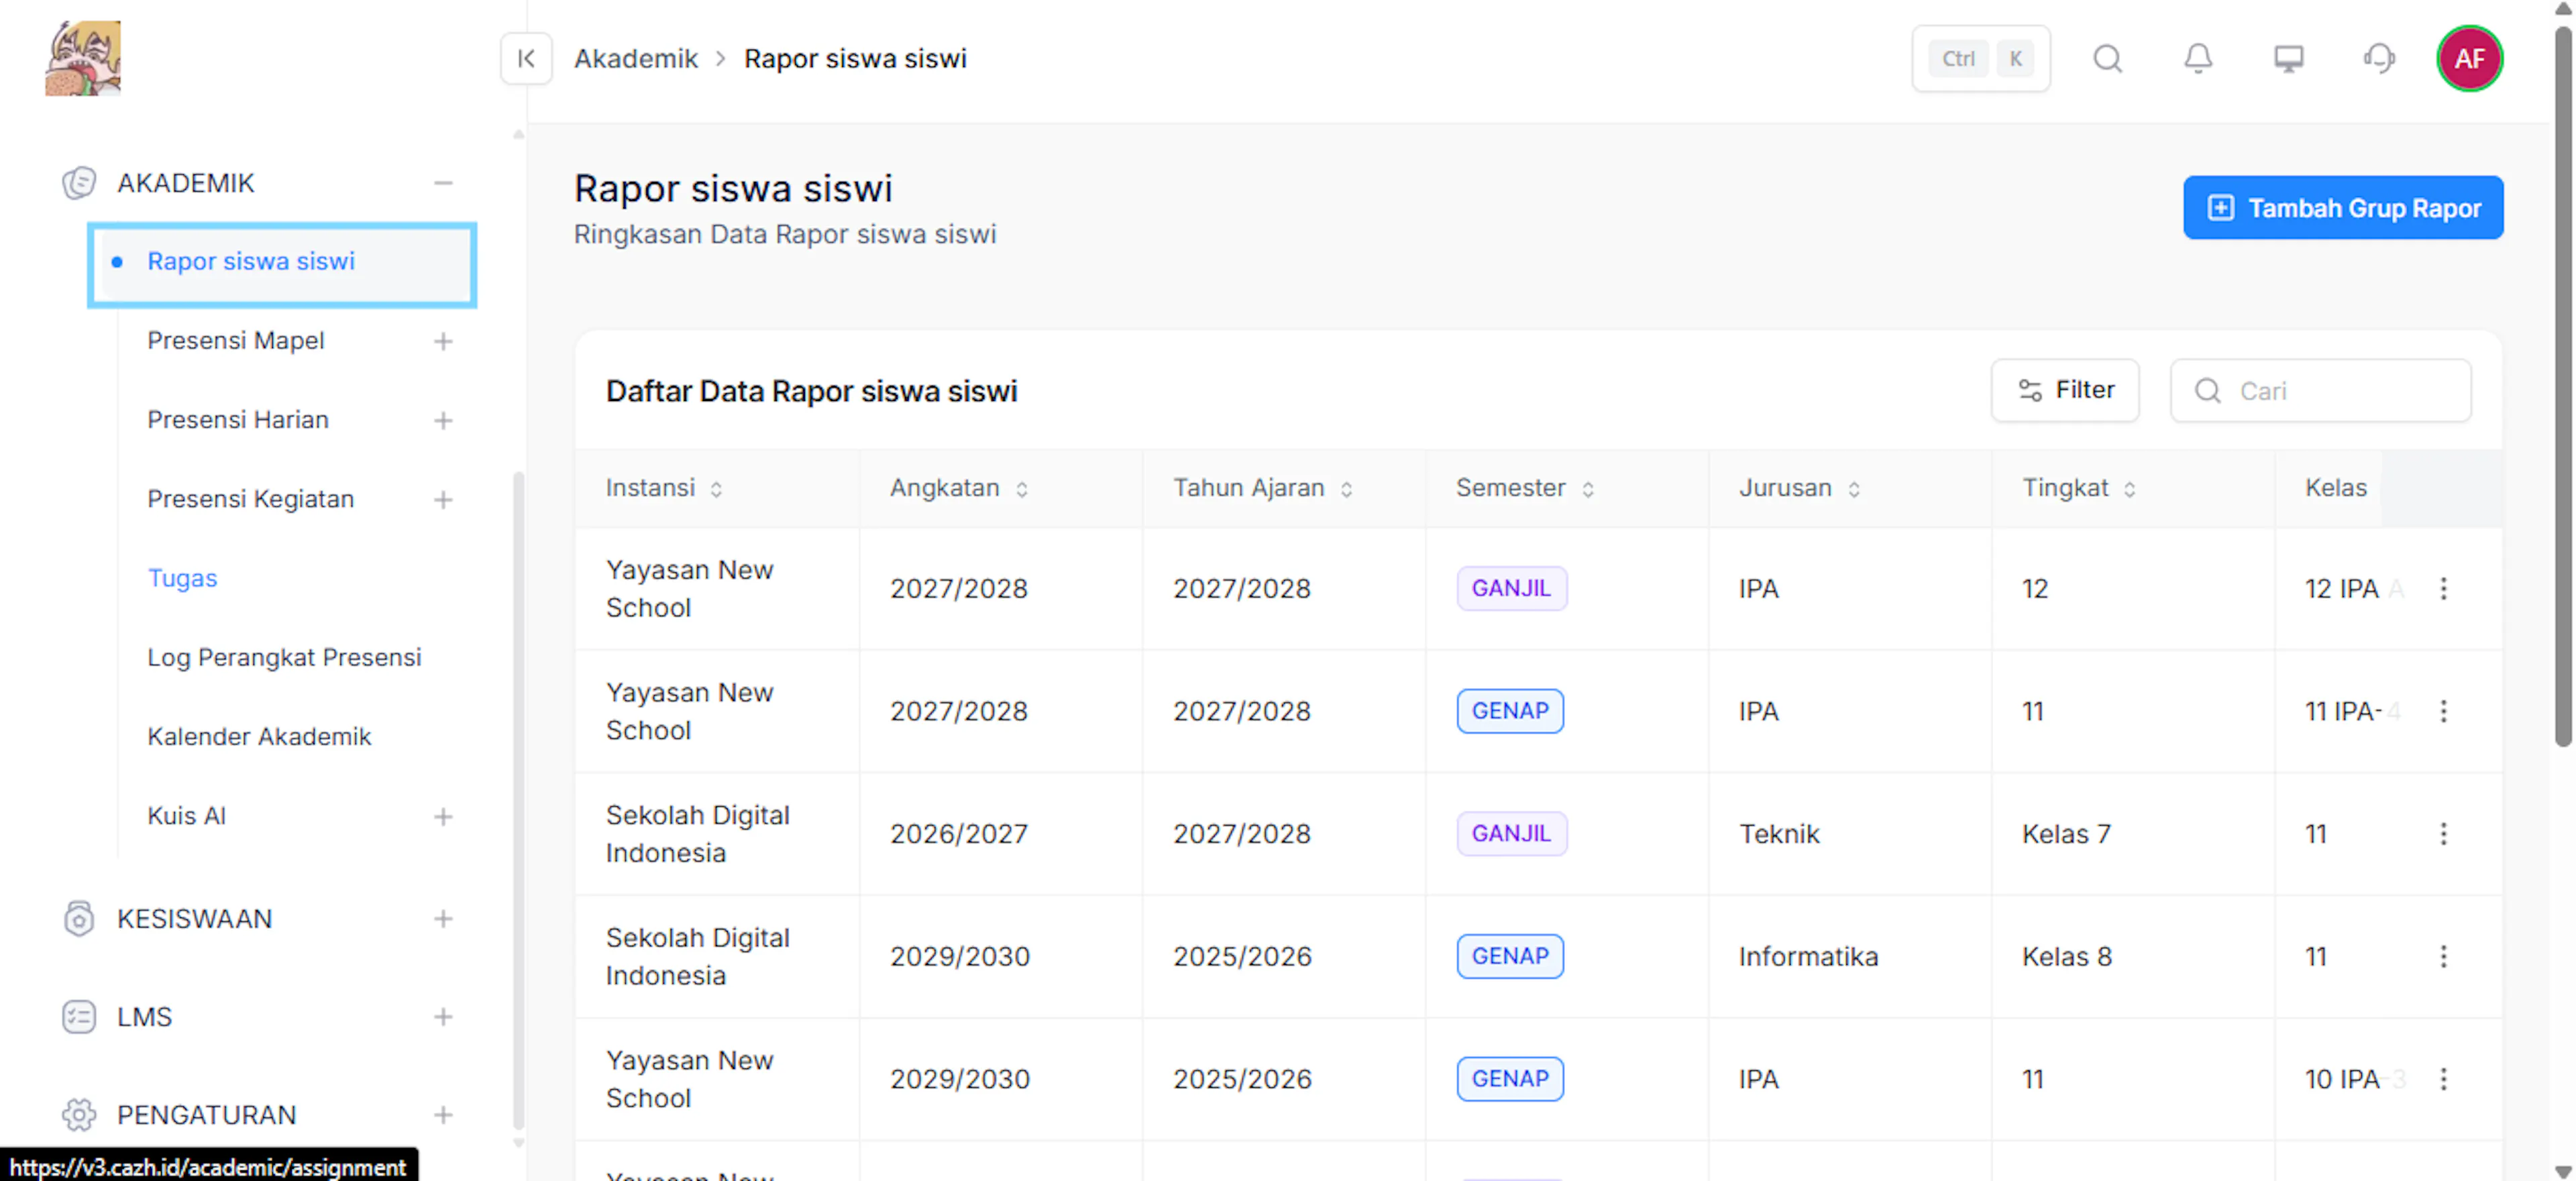The height and width of the screenshot is (1181, 2576).
Task: Click Kelas 8 in Tingkat column
Action: (2067, 957)
